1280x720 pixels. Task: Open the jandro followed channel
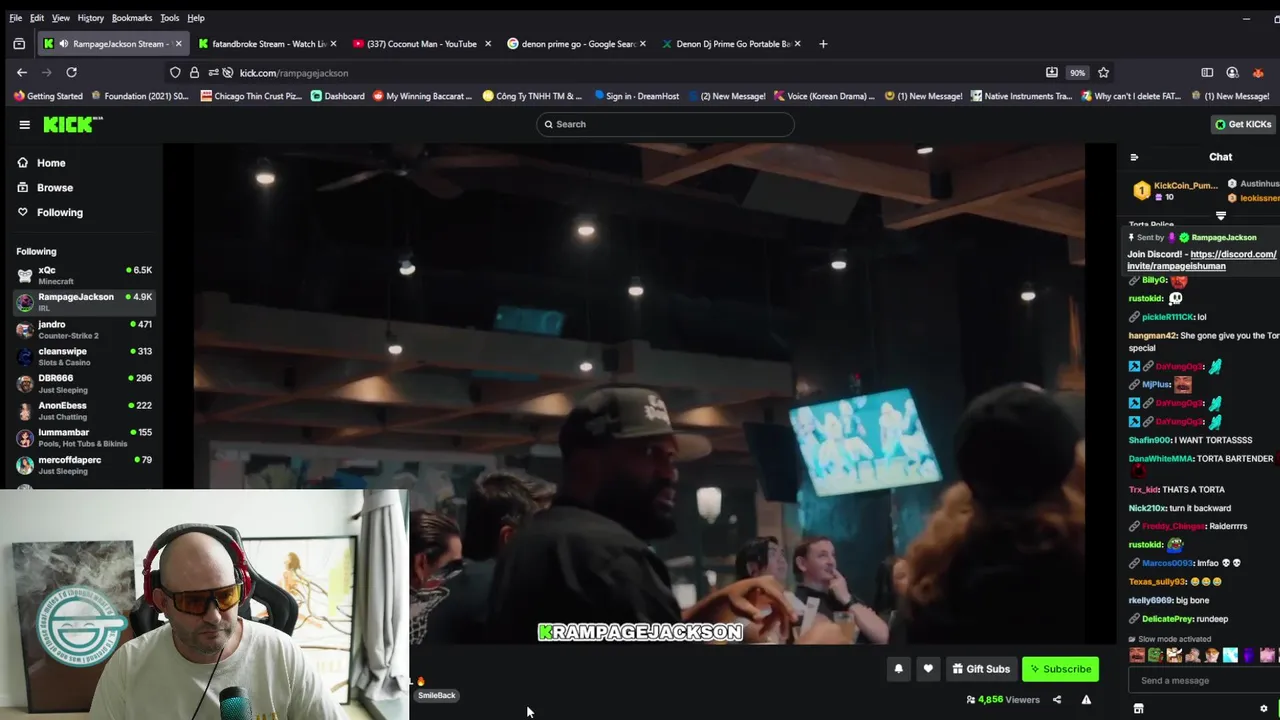pyautogui.click(x=84, y=330)
